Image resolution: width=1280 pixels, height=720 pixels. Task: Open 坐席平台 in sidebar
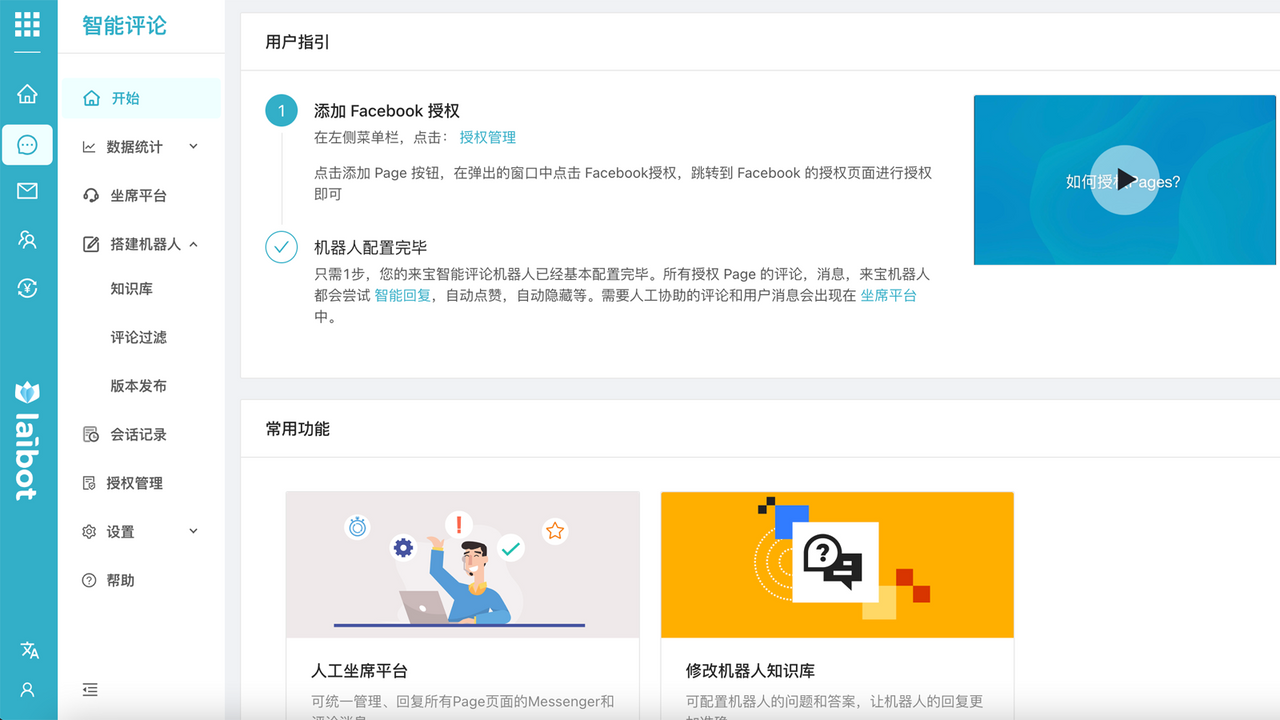click(x=141, y=196)
